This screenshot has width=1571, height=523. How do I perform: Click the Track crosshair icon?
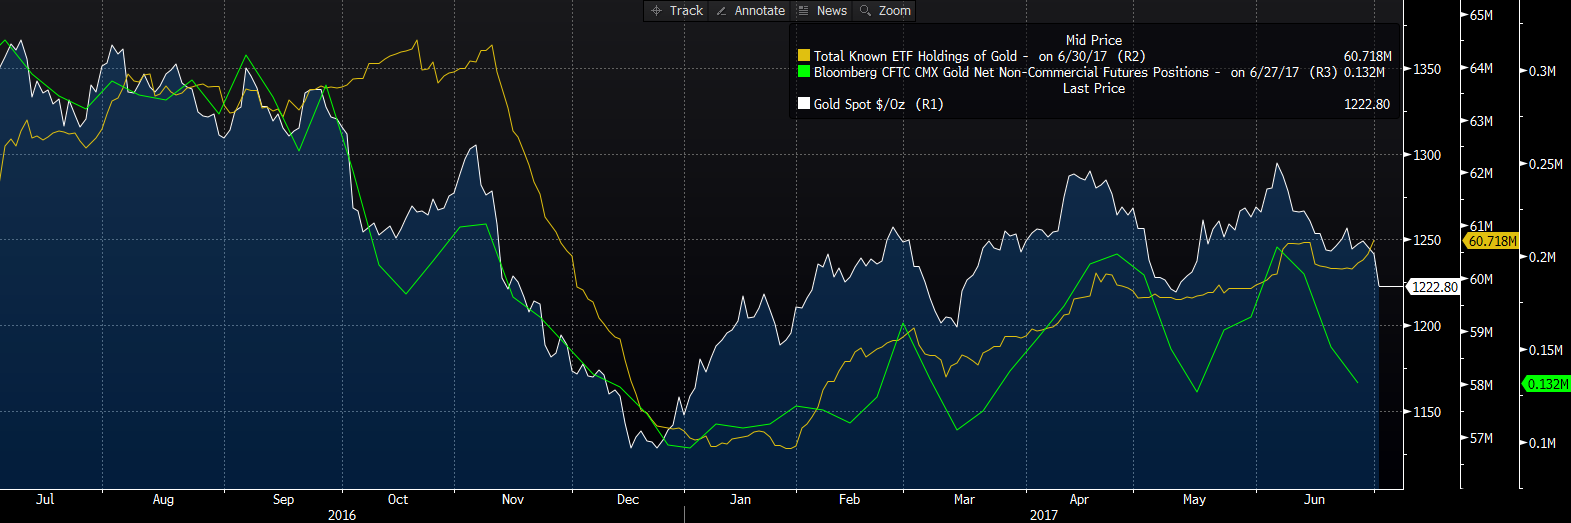[x=656, y=11]
